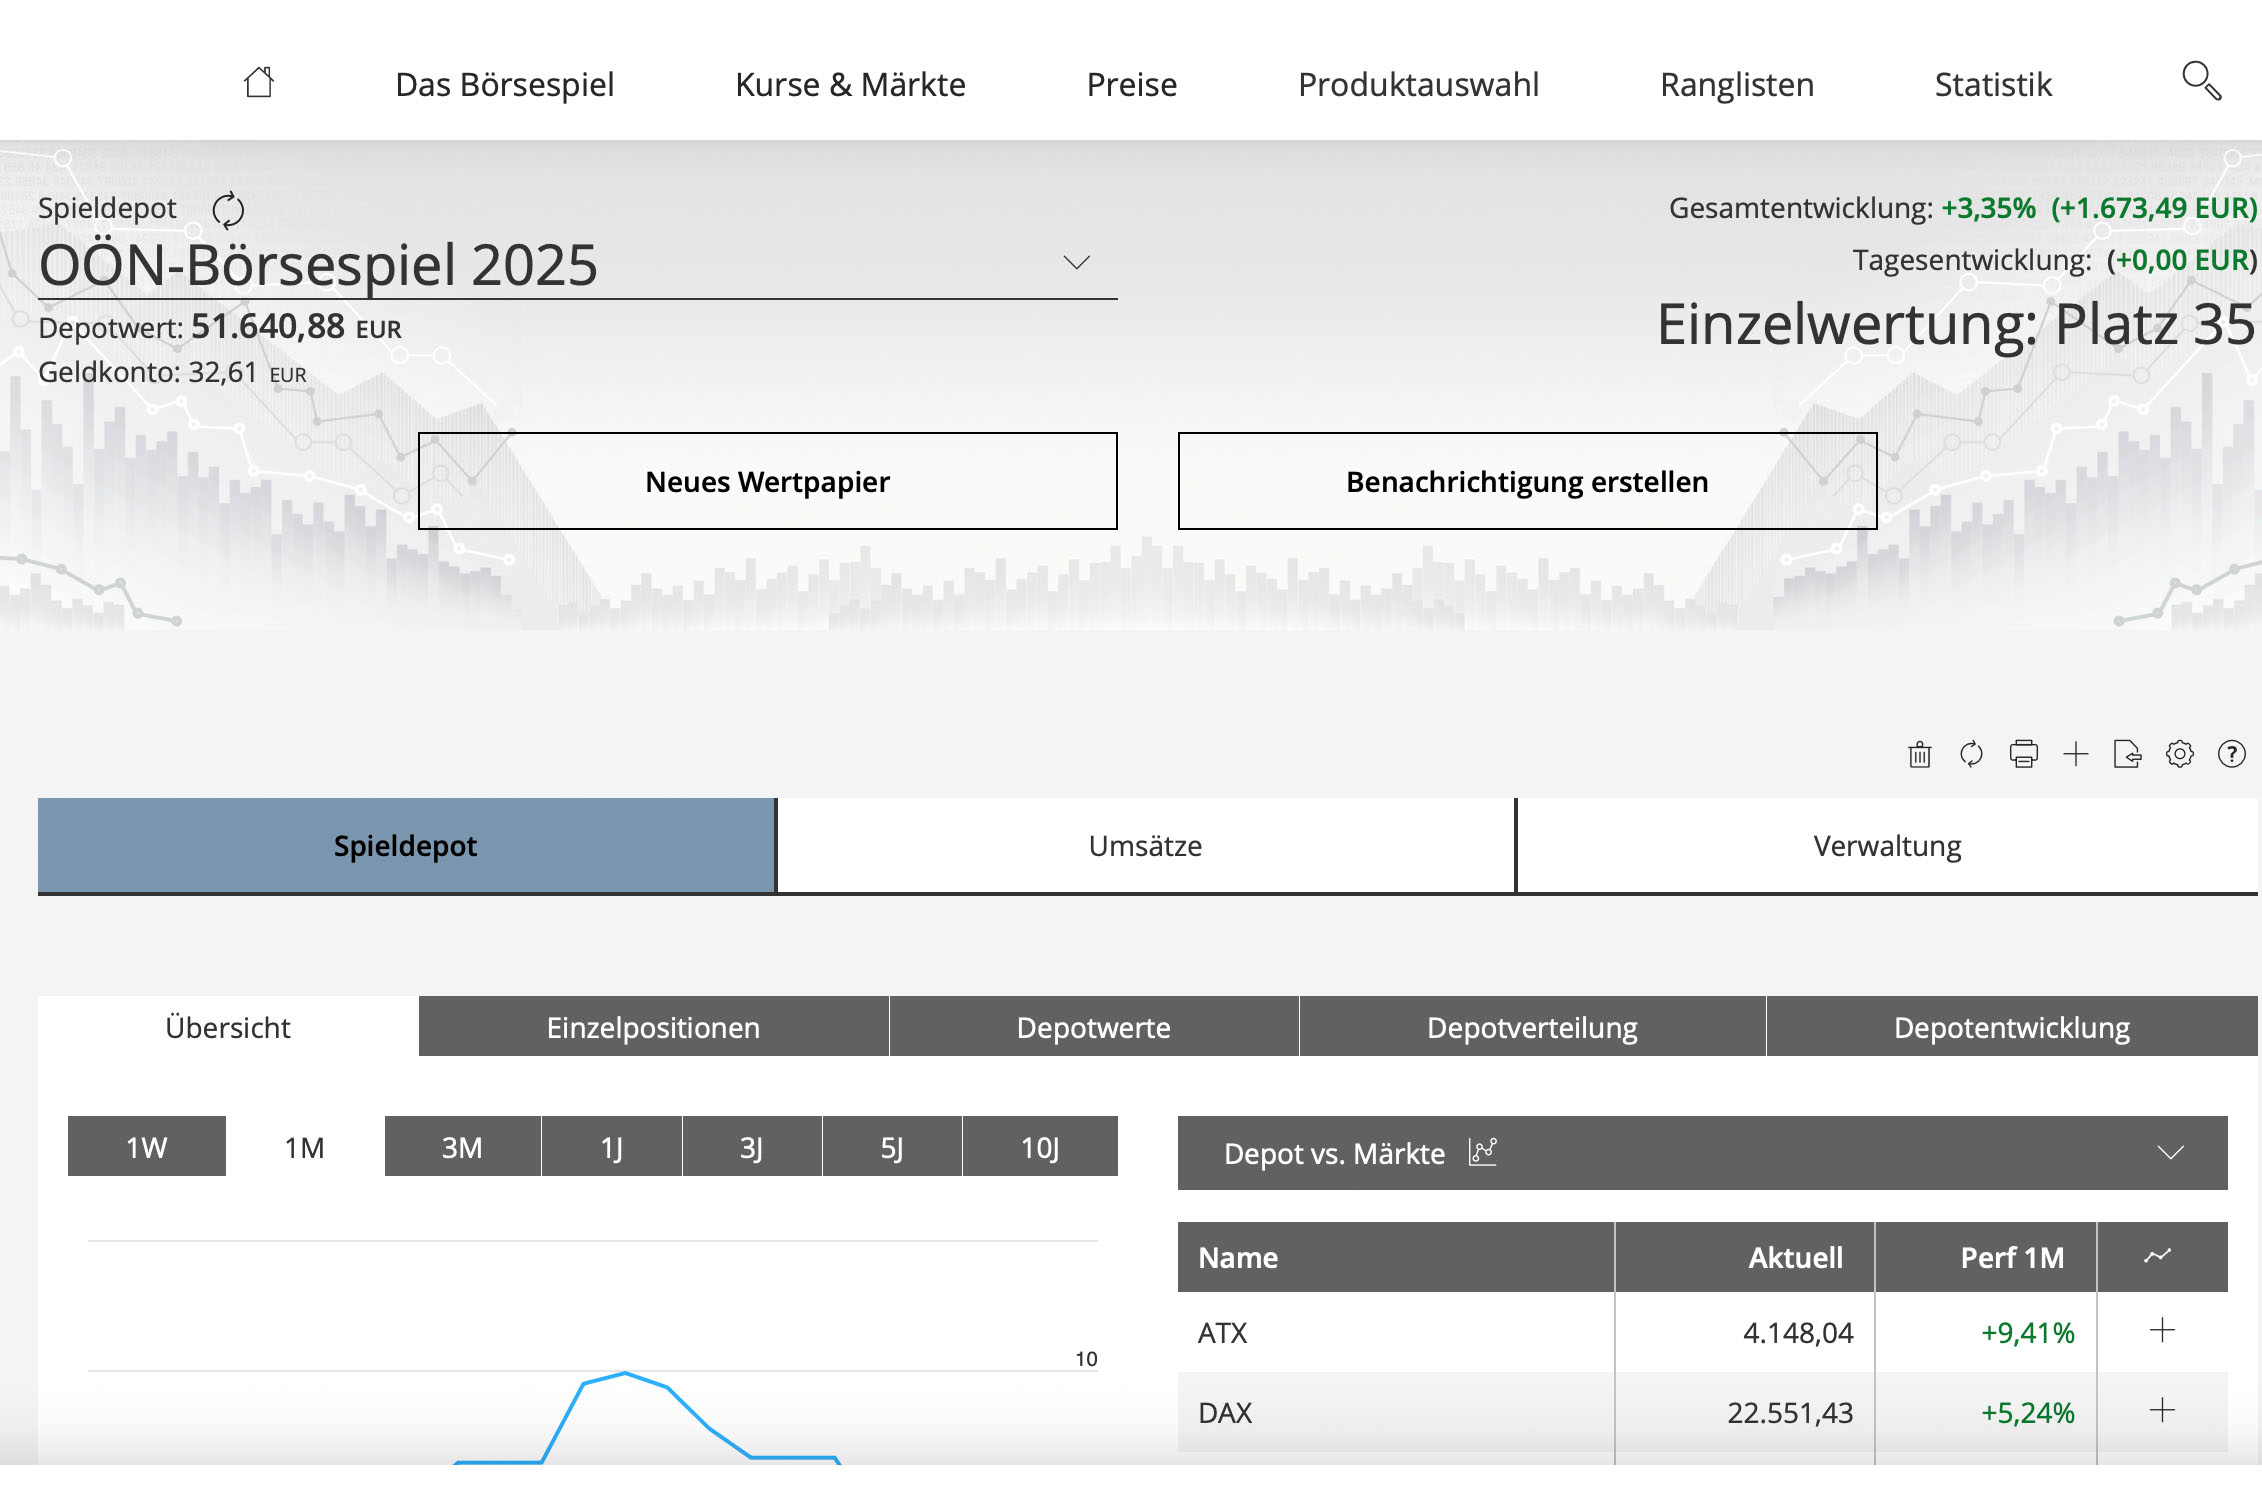Open the search magnifier icon

point(2201,81)
